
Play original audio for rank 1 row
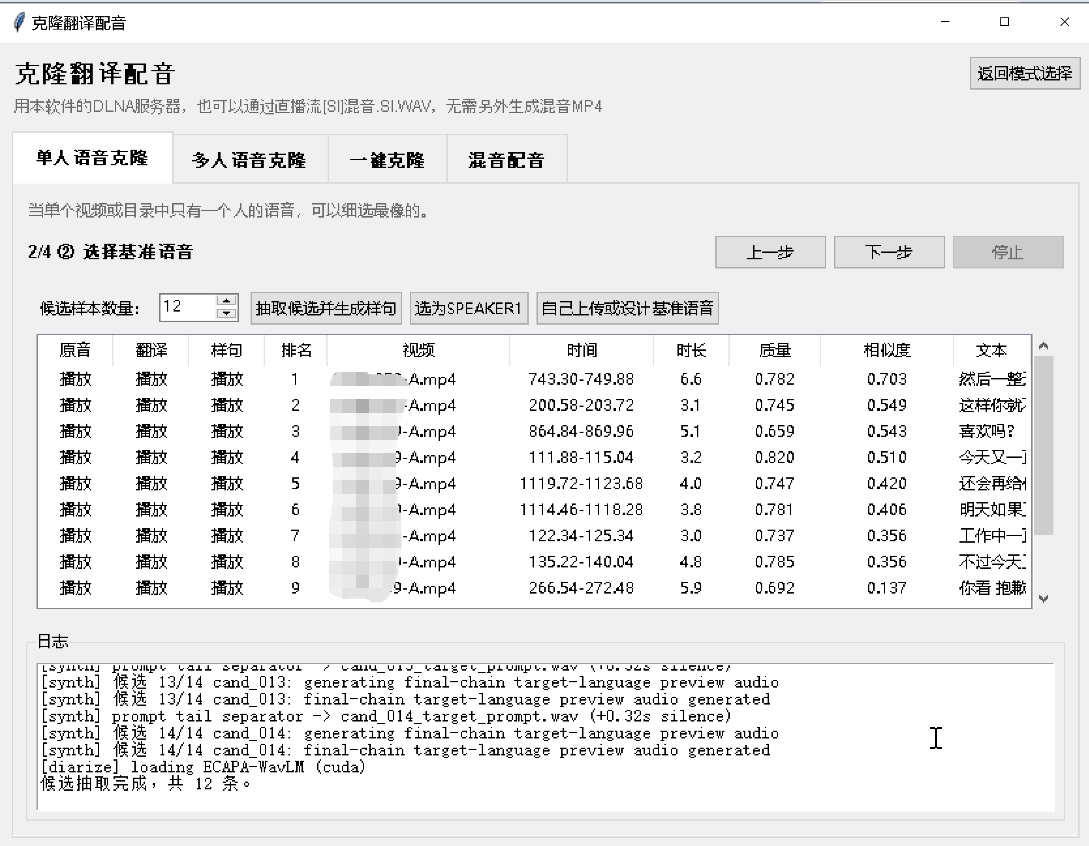75,379
